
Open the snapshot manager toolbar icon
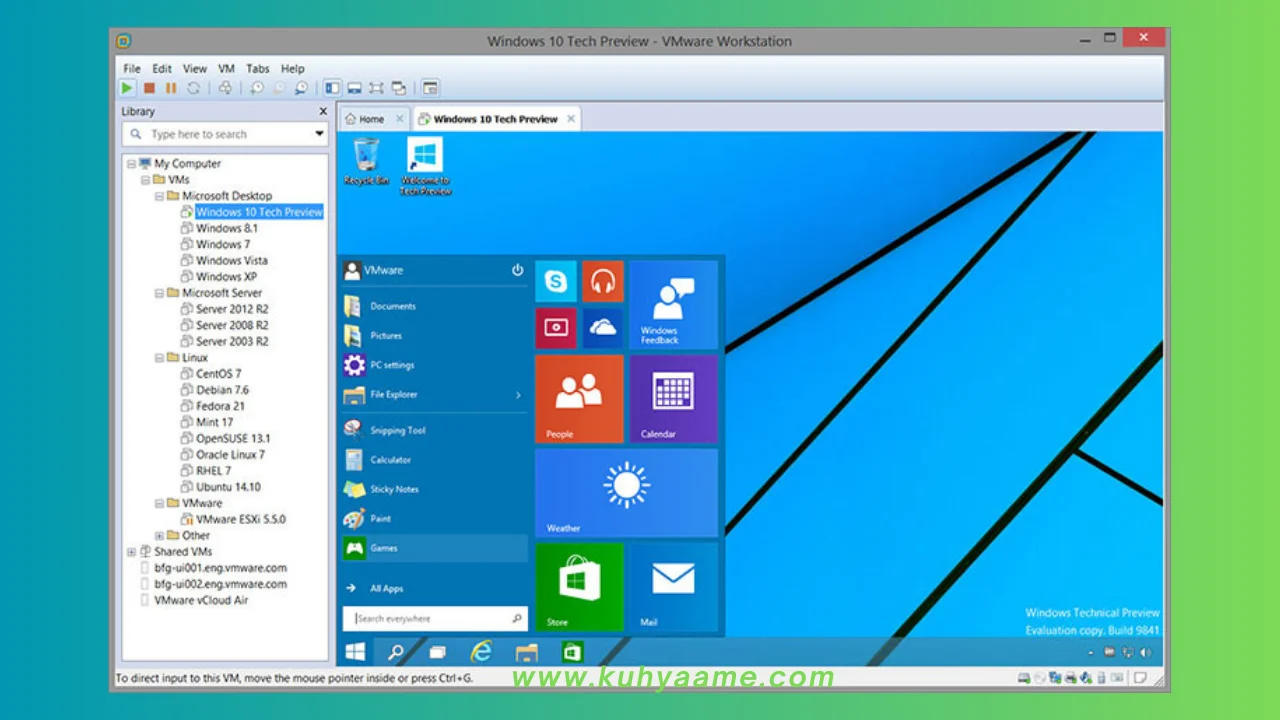click(x=301, y=88)
